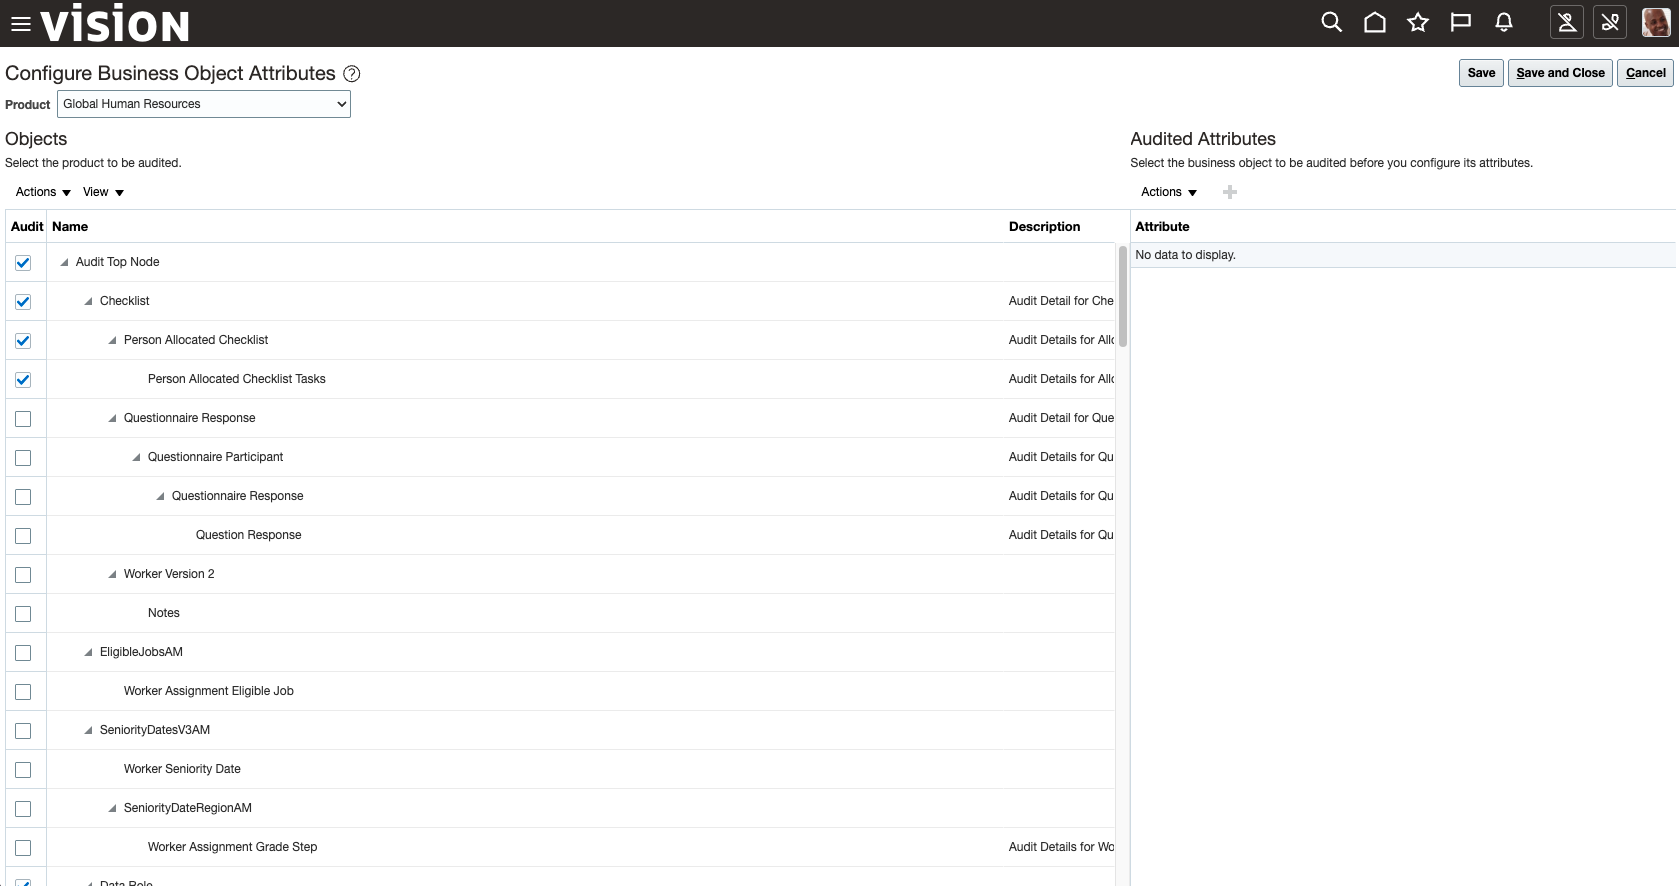
Task: Click 'Audit Detail for Che' description cell
Action: [x=1061, y=301]
